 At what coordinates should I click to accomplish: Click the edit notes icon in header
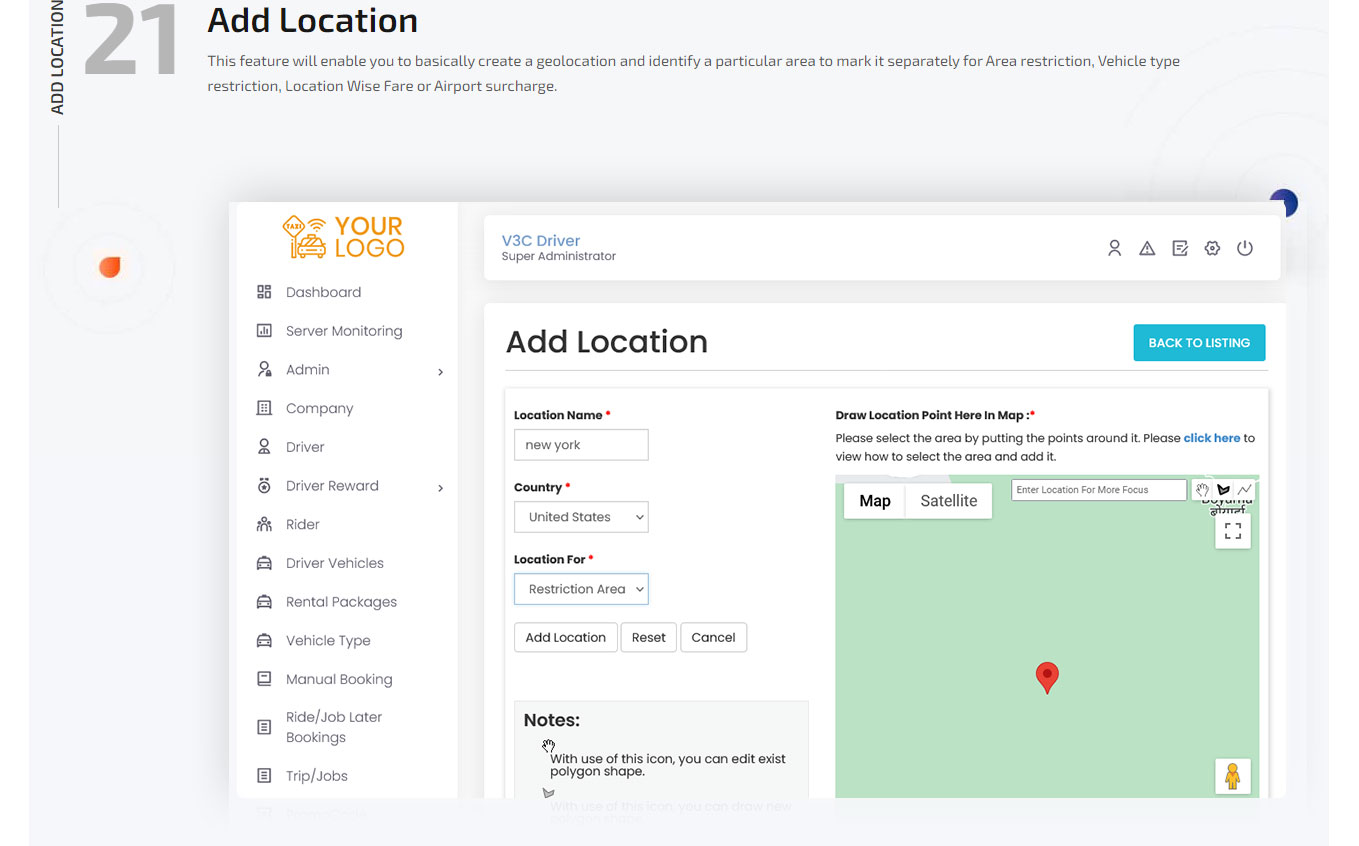1180,248
